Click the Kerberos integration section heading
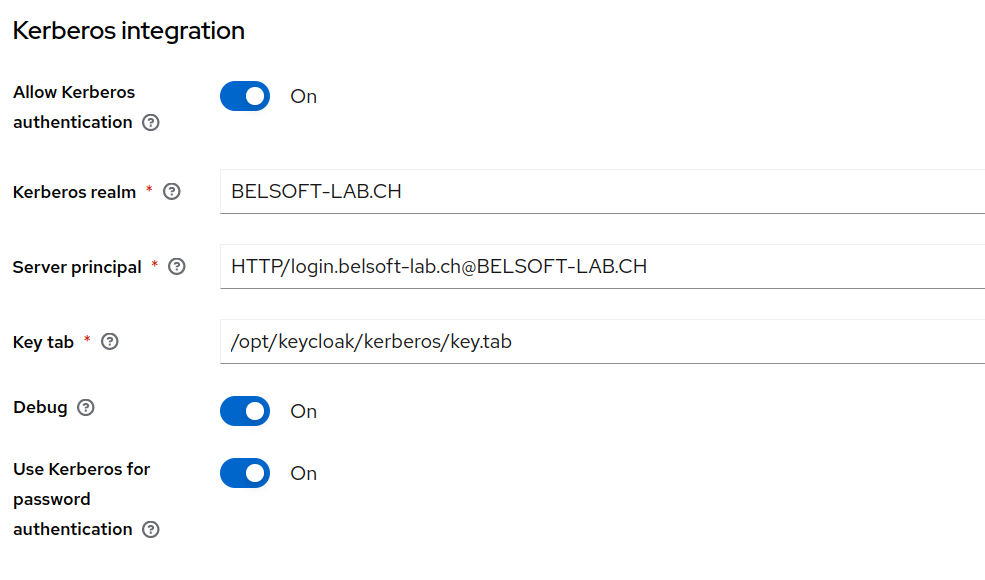985x580 pixels. coord(129,31)
